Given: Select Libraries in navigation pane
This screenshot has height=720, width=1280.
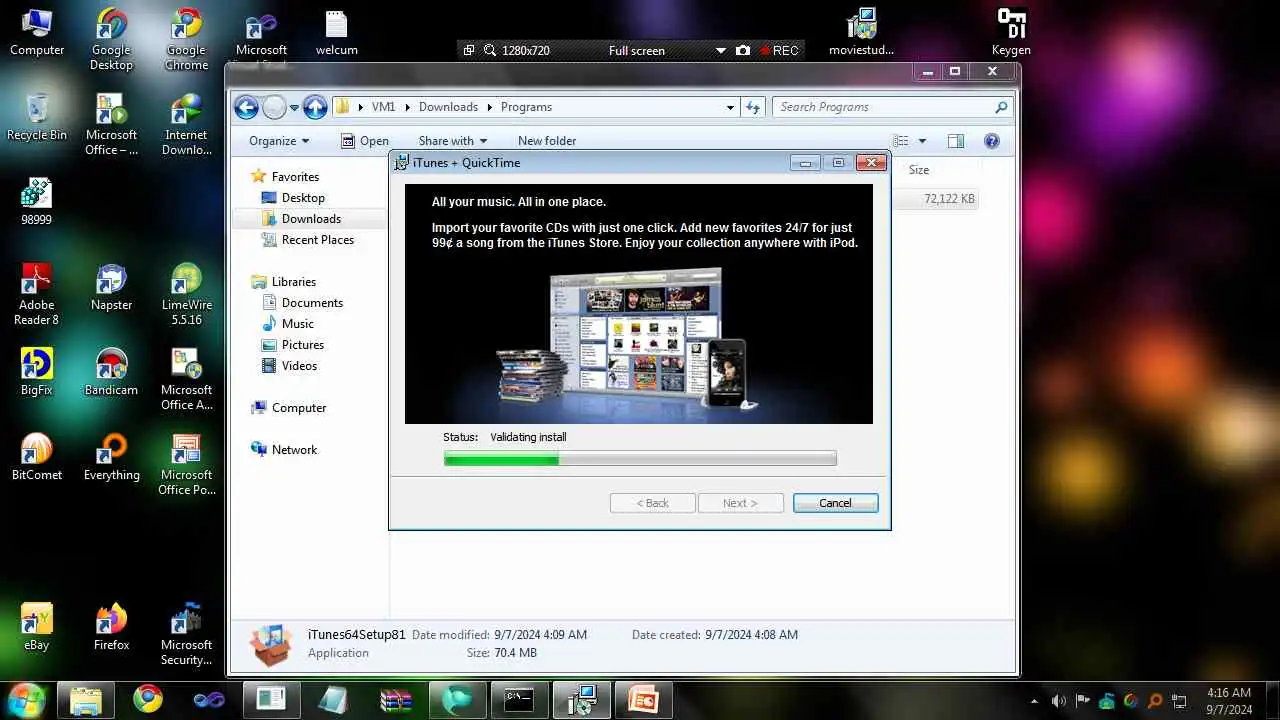Looking at the screenshot, I should click(x=284, y=282).
